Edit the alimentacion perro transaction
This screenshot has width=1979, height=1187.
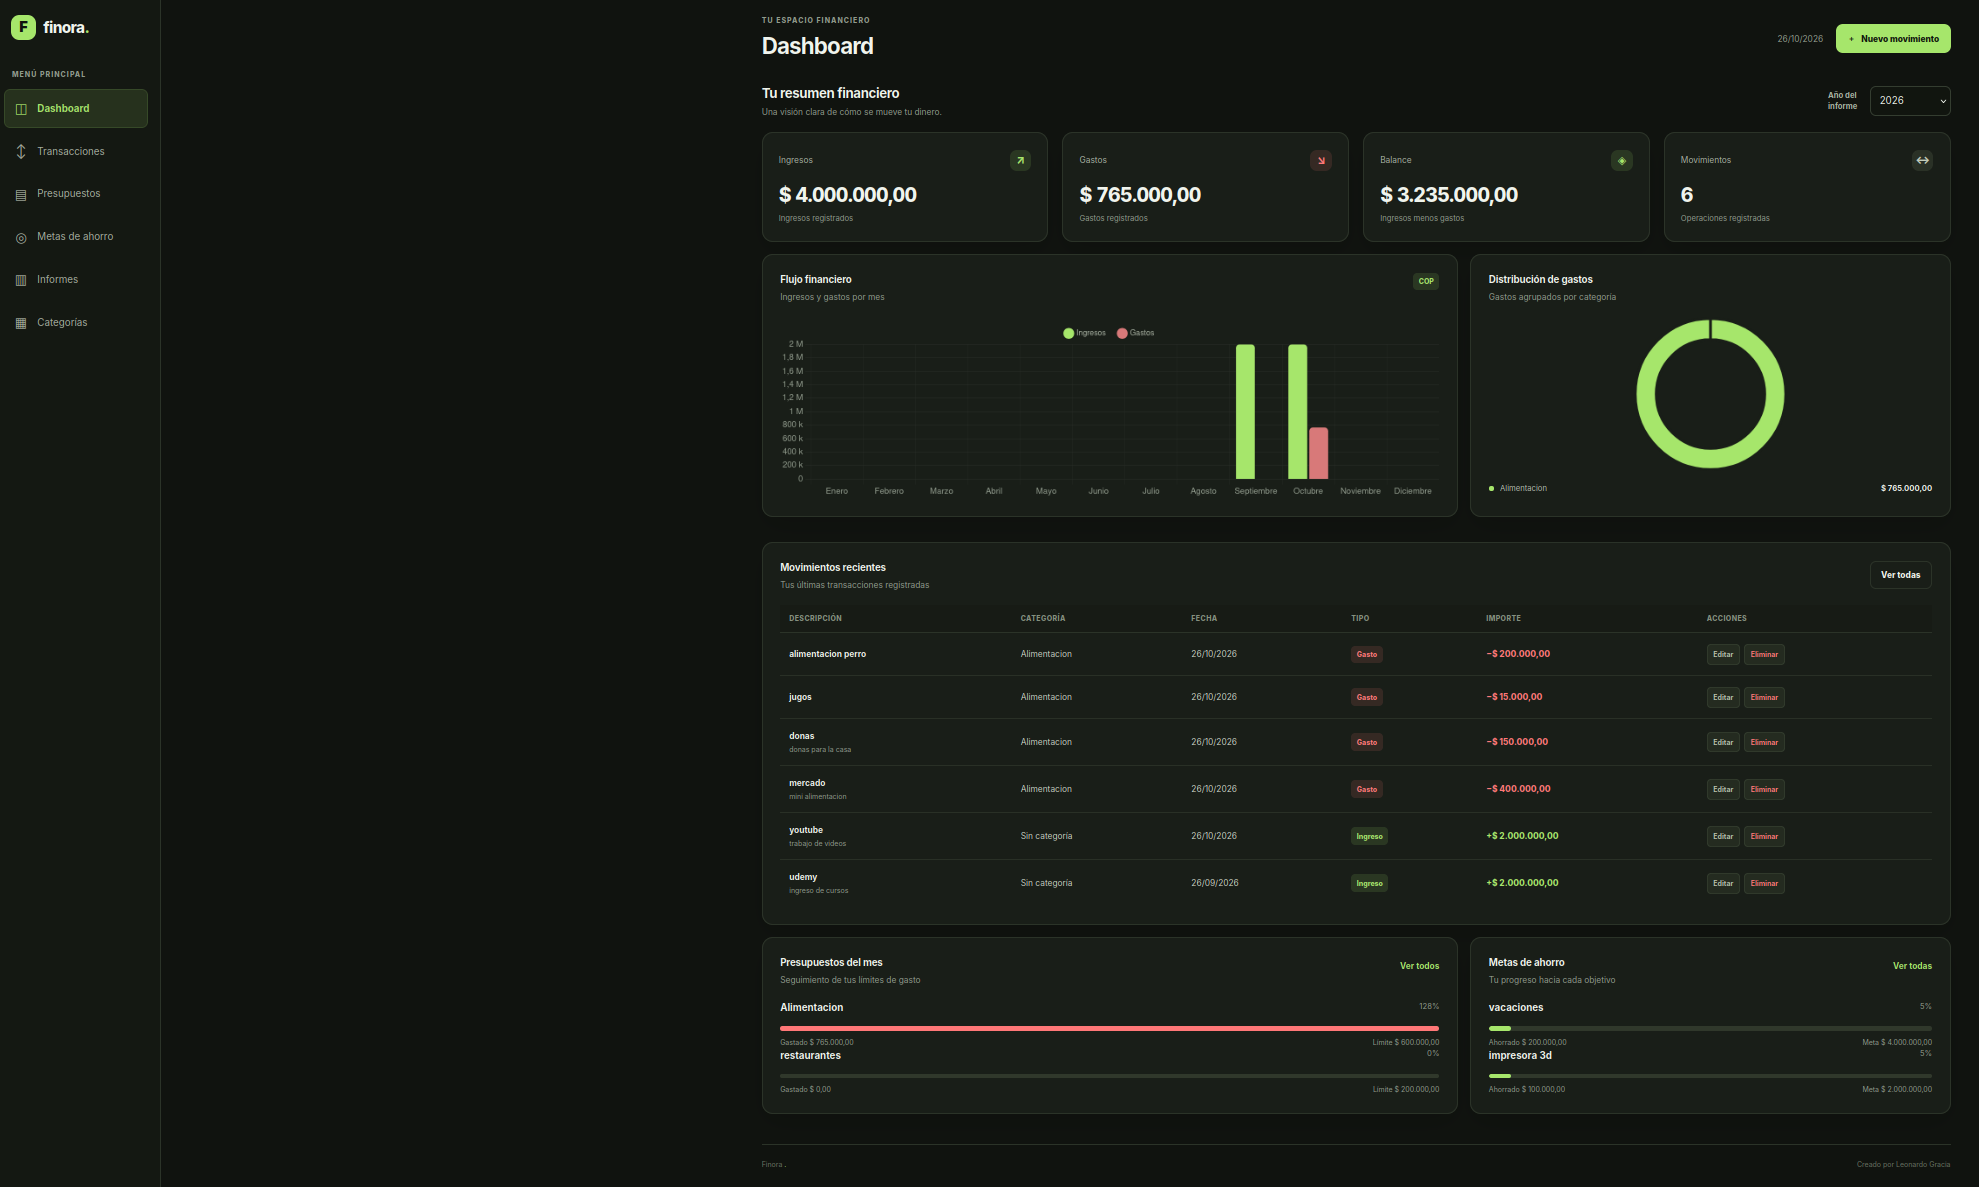1722,655
